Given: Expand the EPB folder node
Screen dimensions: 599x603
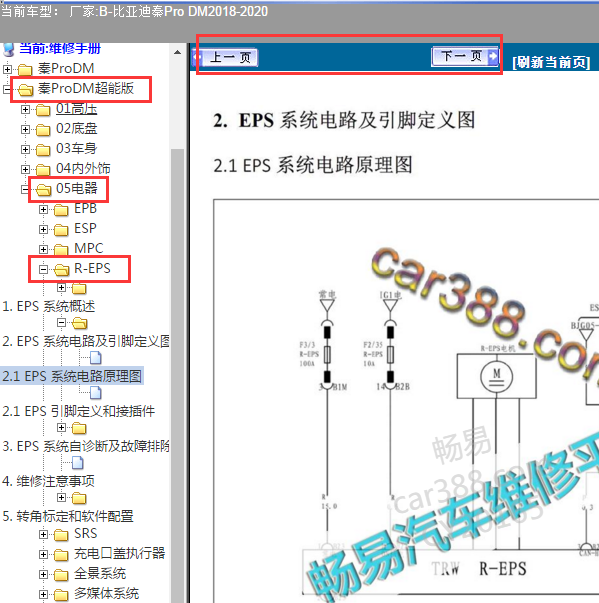Looking at the screenshot, I should (43, 210).
